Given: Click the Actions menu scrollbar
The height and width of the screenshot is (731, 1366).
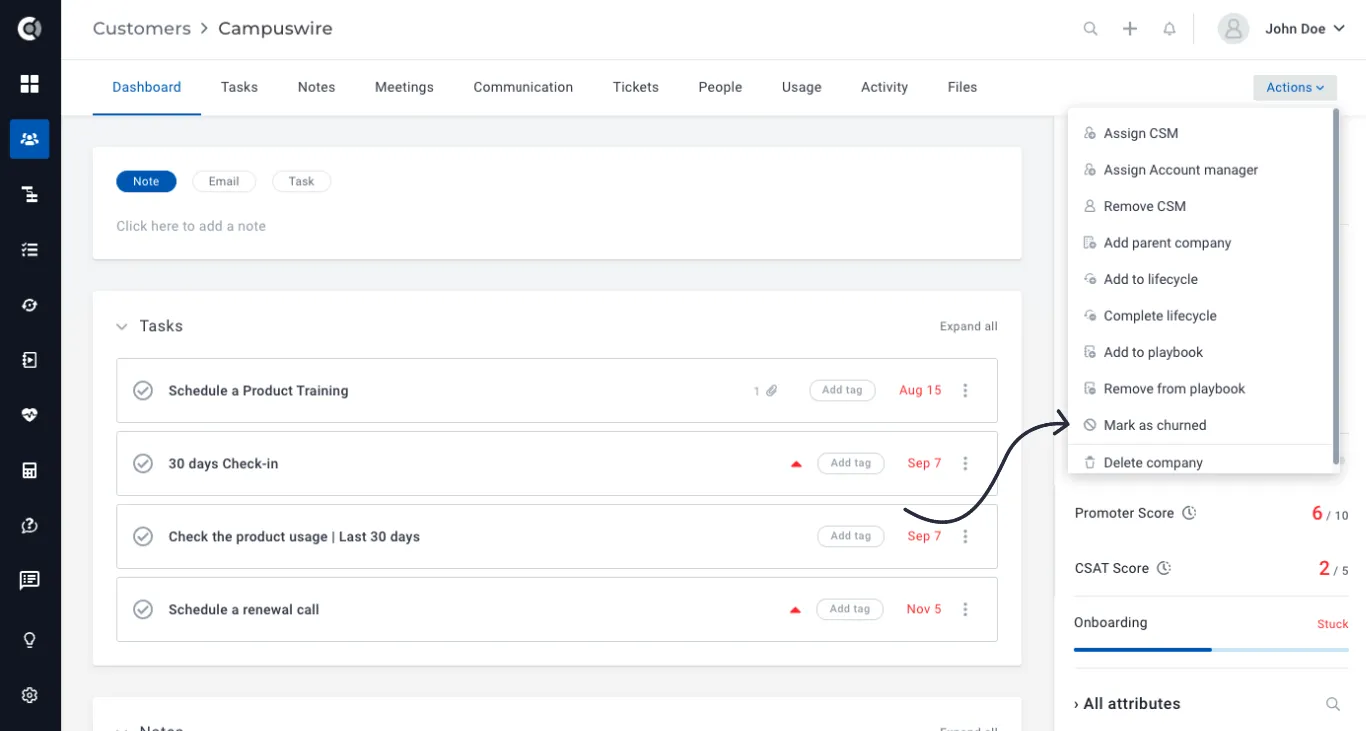Looking at the screenshot, I should click(x=1336, y=287).
